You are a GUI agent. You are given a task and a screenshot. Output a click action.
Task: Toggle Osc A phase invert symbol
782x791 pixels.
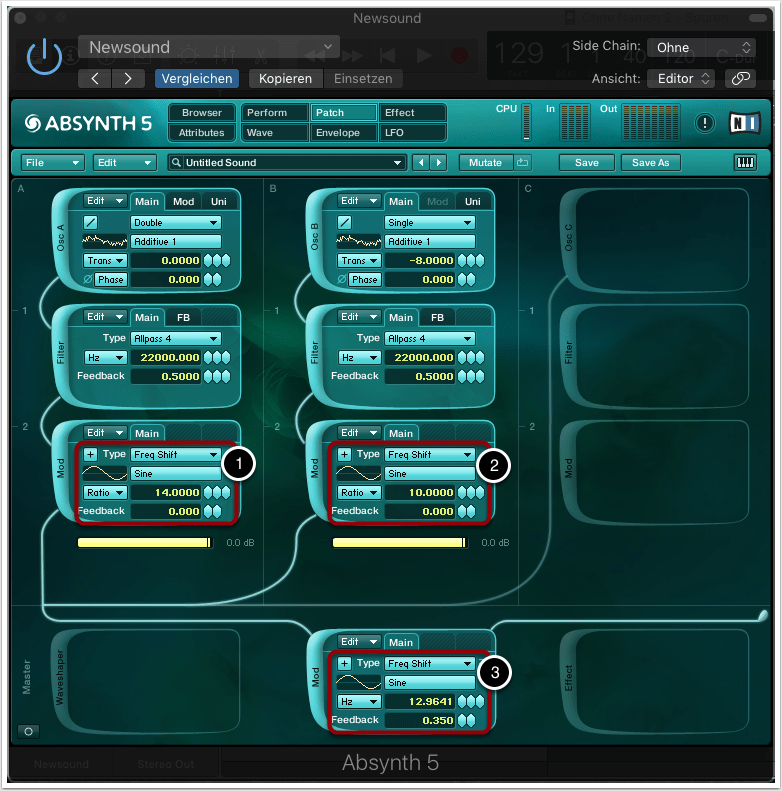click(88, 279)
